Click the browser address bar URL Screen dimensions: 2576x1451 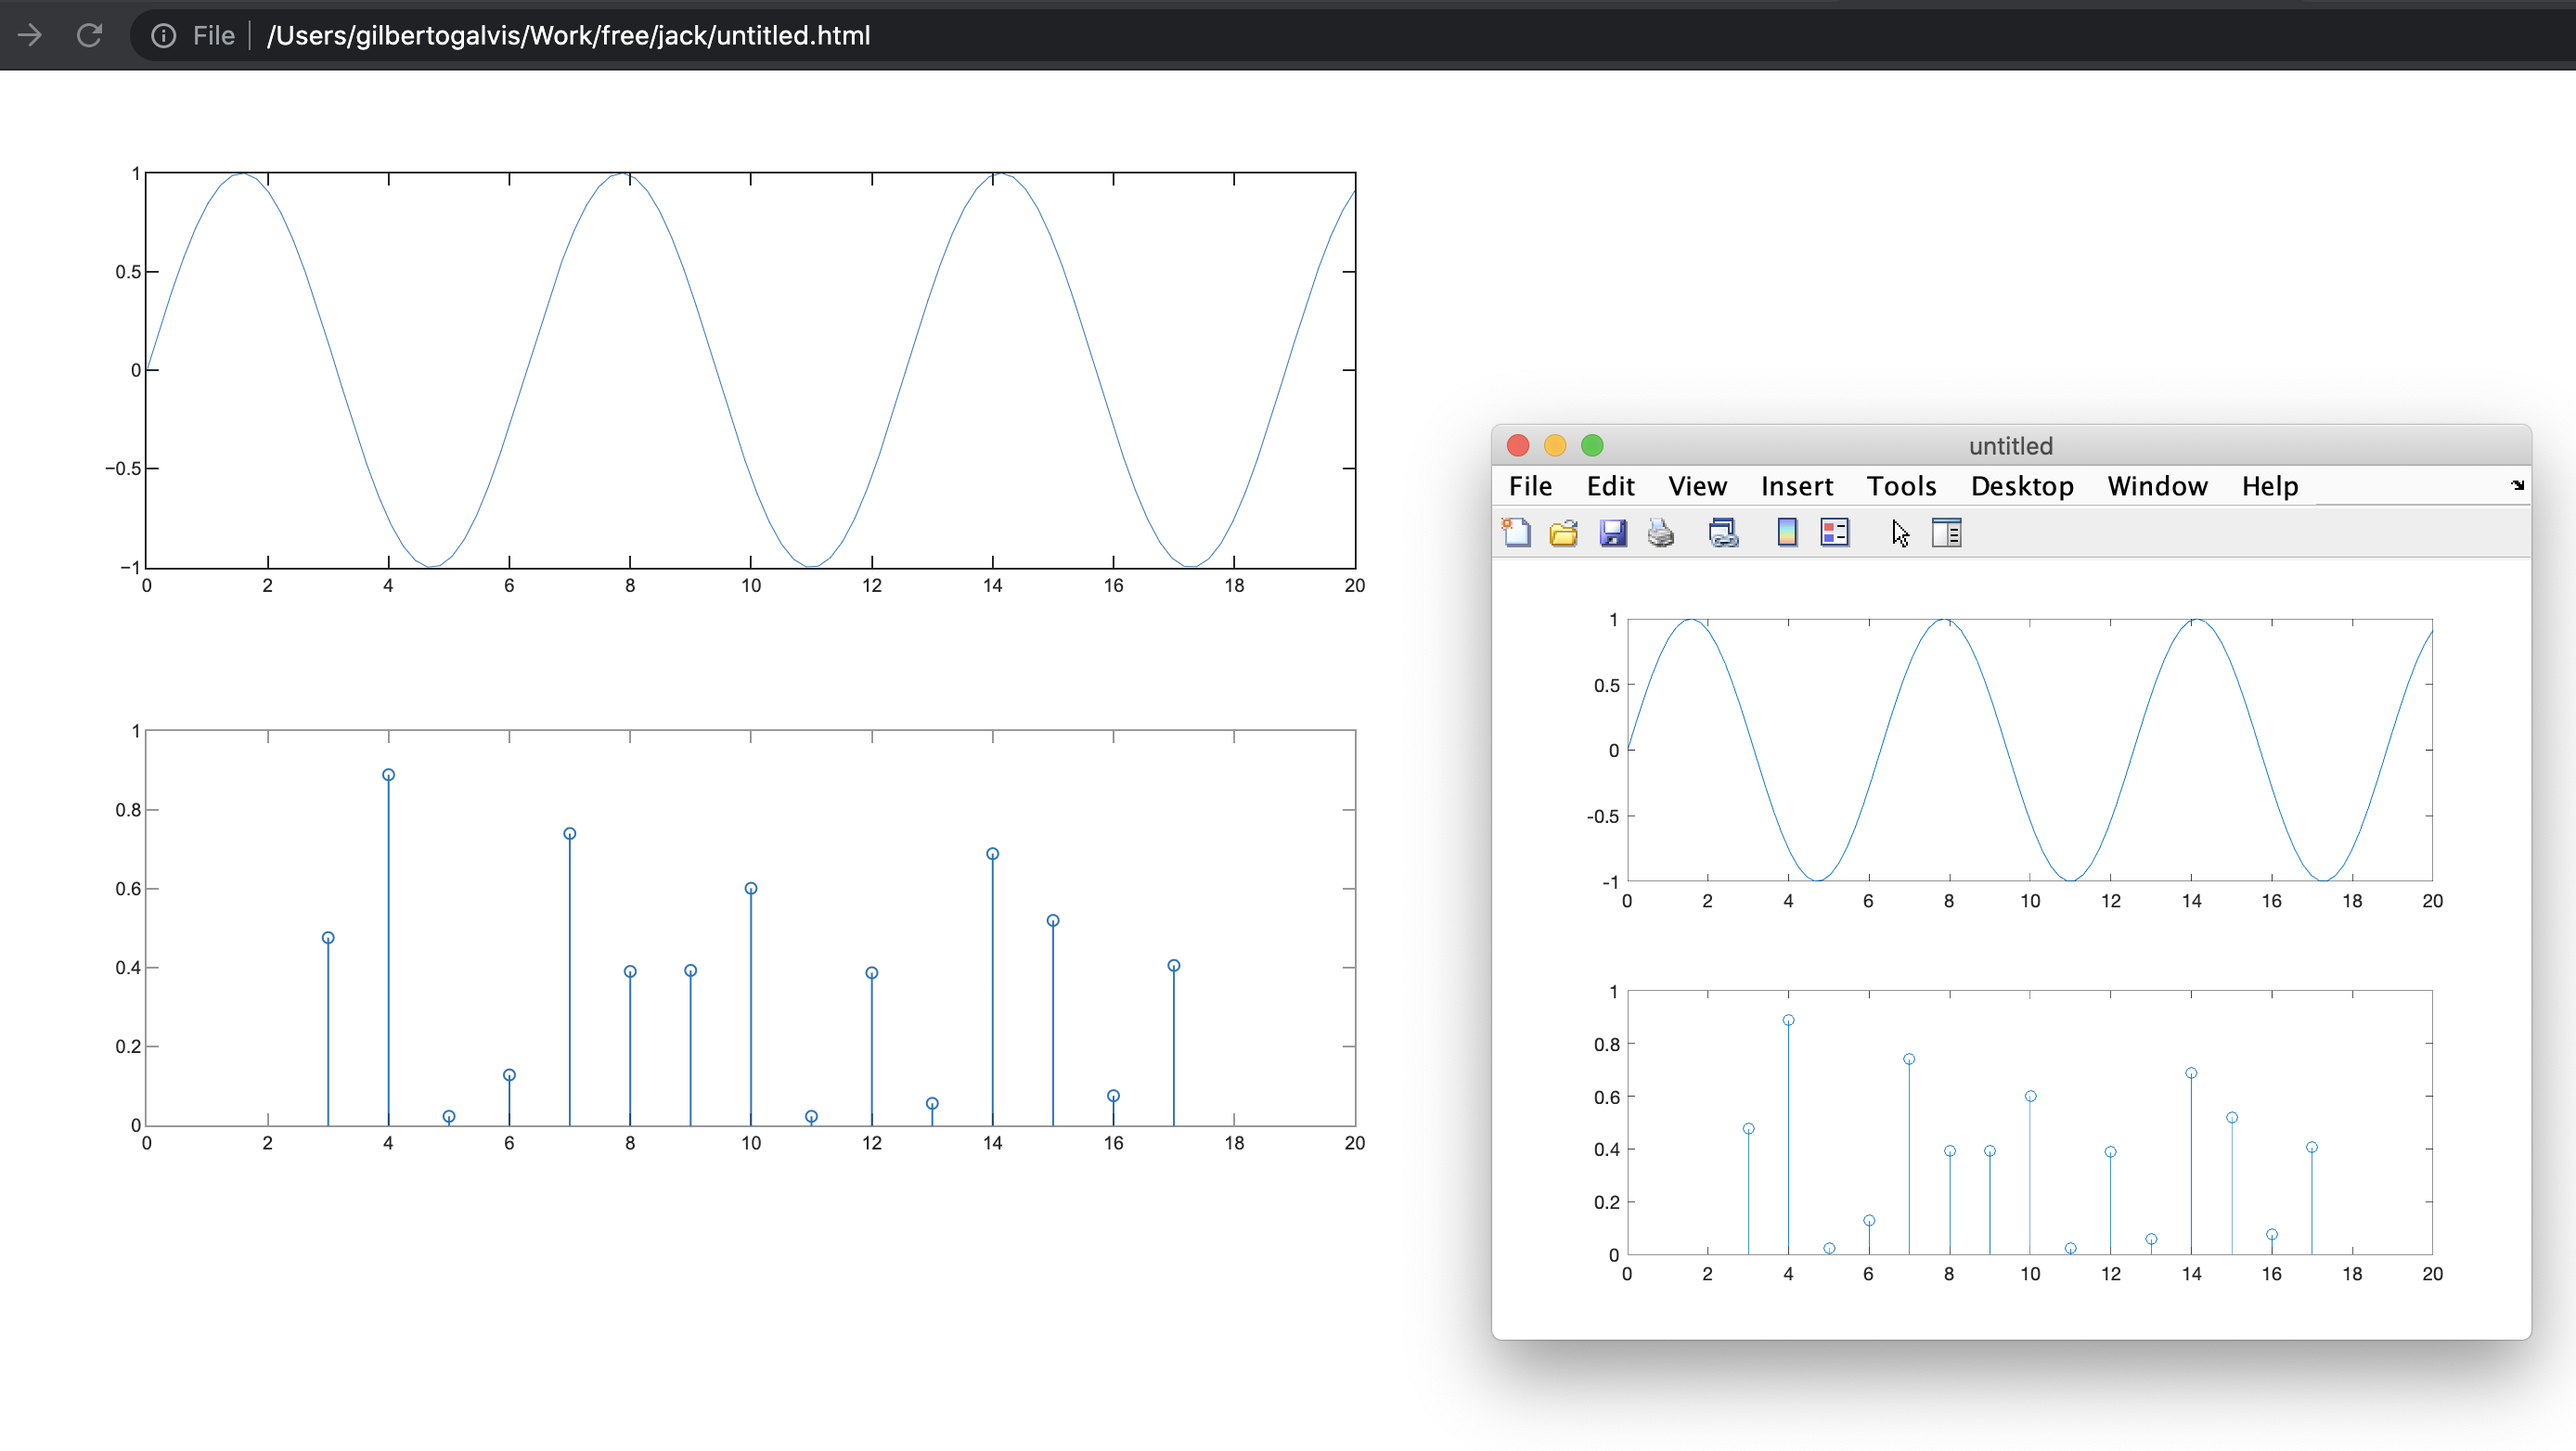coord(568,35)
